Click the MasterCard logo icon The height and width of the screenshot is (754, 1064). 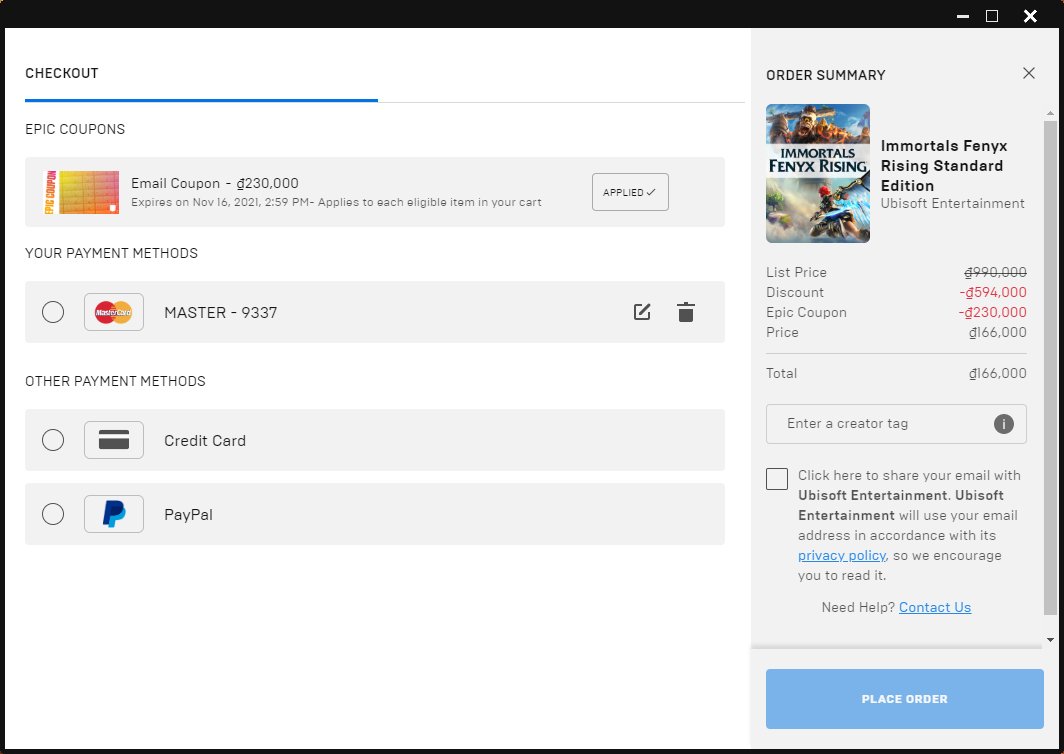114,312
